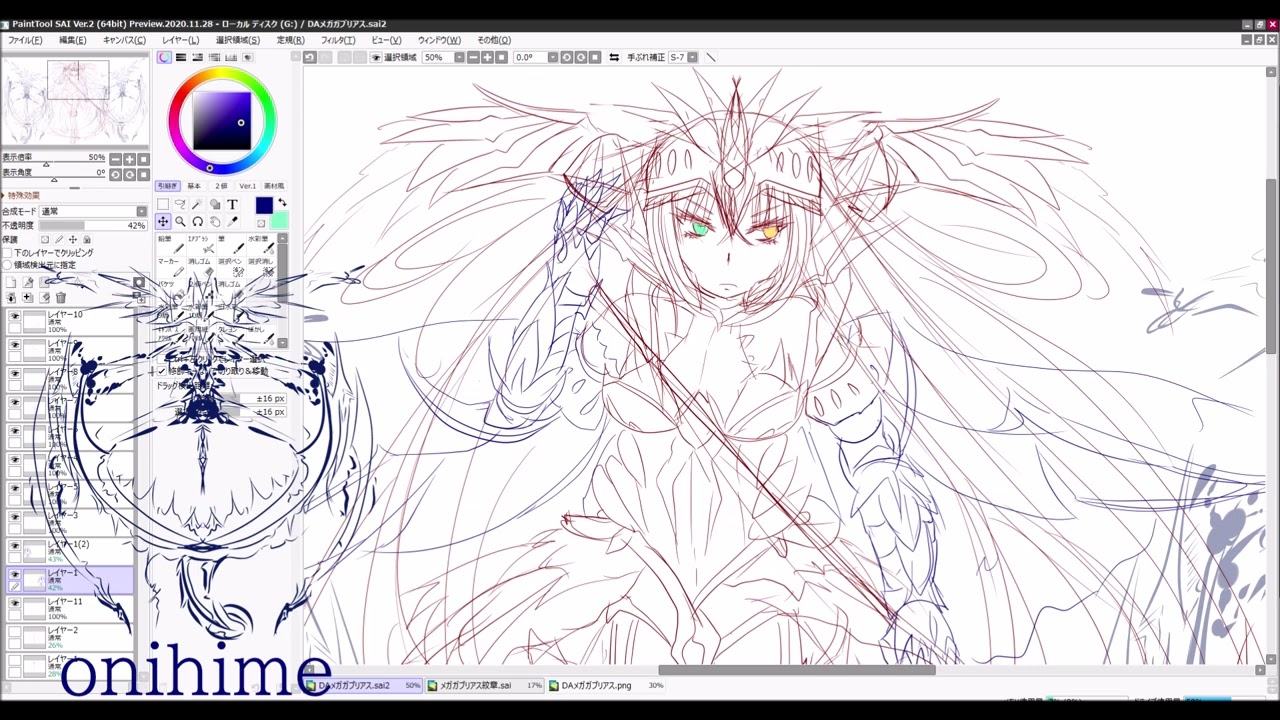Open the キャンバス(C) menu
Image resolution: width=1280 pixels, height=720 pixels.
point(124,40)
